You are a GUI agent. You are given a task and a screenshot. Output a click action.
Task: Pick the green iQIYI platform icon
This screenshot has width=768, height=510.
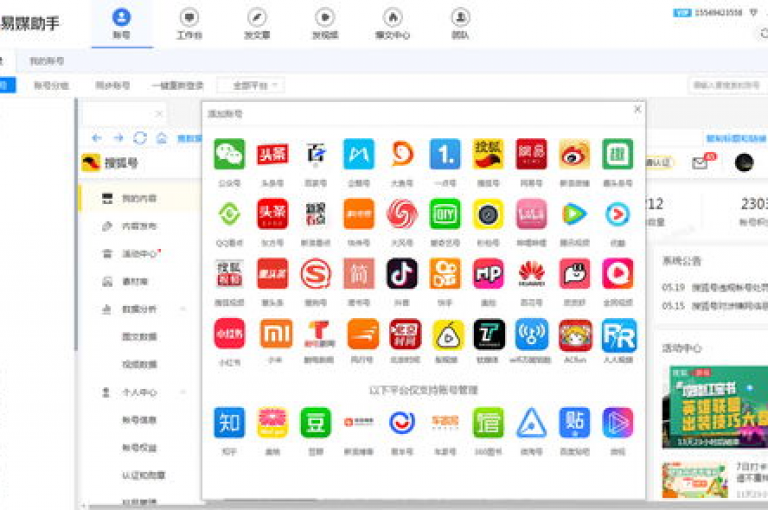coord(445,214)
